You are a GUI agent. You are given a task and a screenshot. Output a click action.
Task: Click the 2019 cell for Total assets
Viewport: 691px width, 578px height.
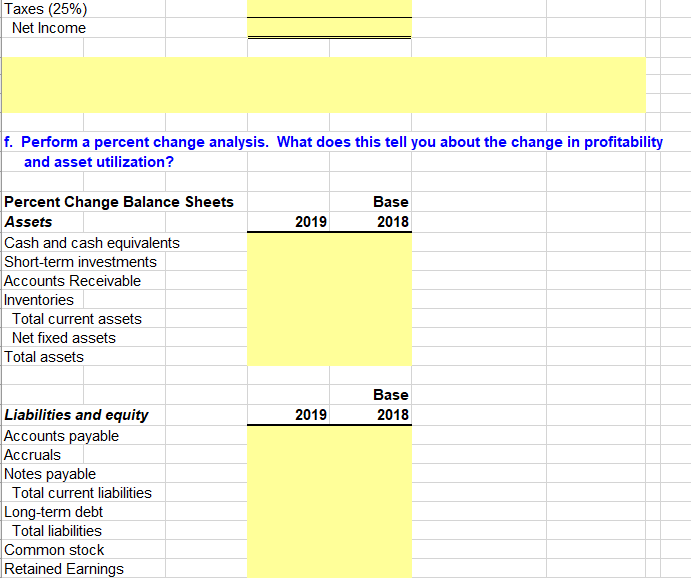click(288, 356)
